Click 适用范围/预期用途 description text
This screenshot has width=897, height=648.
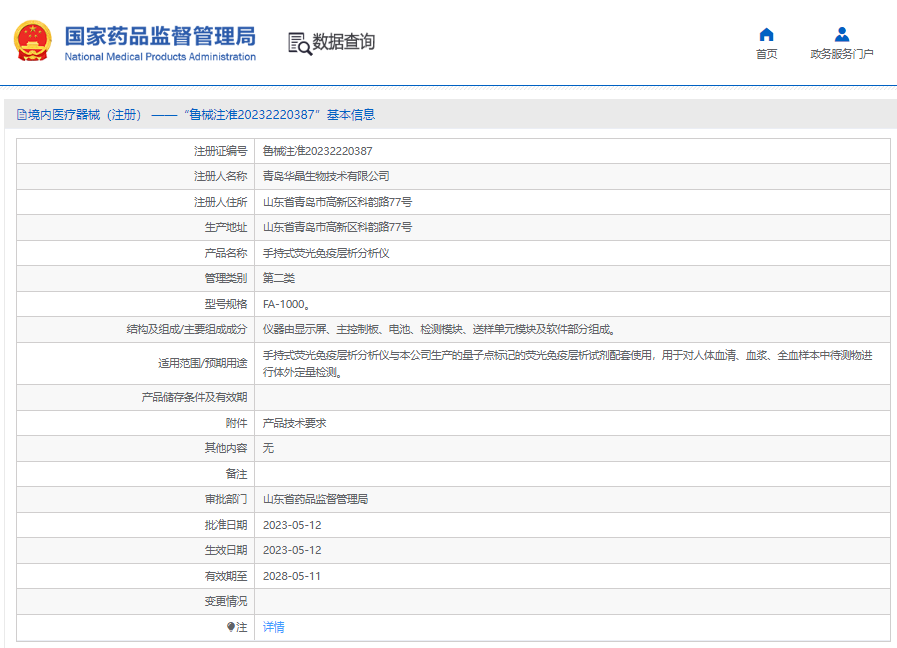coord(567,364)
